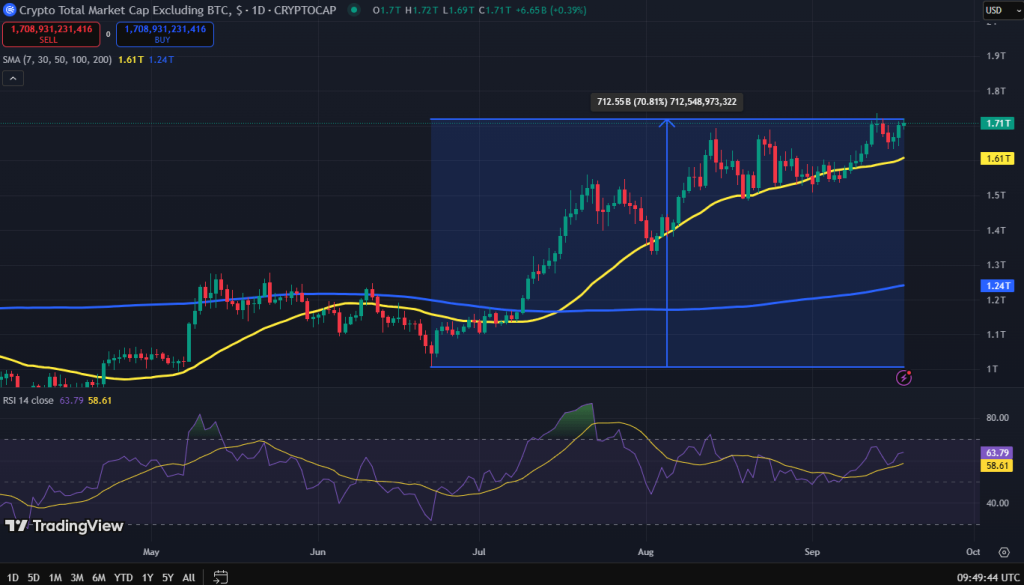Click the 712.55B (70.81%) measurement label

pos(667,102)
